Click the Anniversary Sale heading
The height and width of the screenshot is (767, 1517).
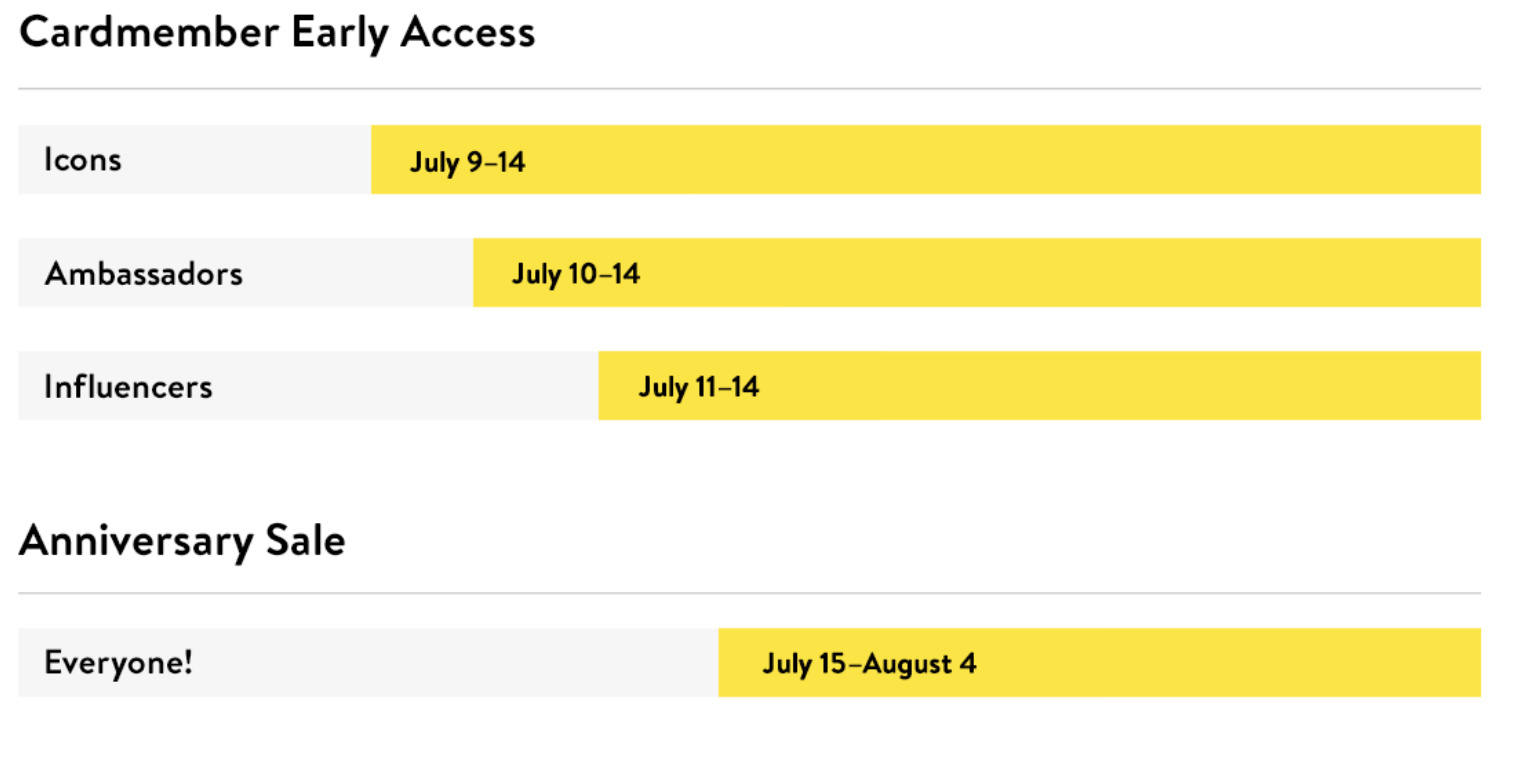click(x=182, y=541)
